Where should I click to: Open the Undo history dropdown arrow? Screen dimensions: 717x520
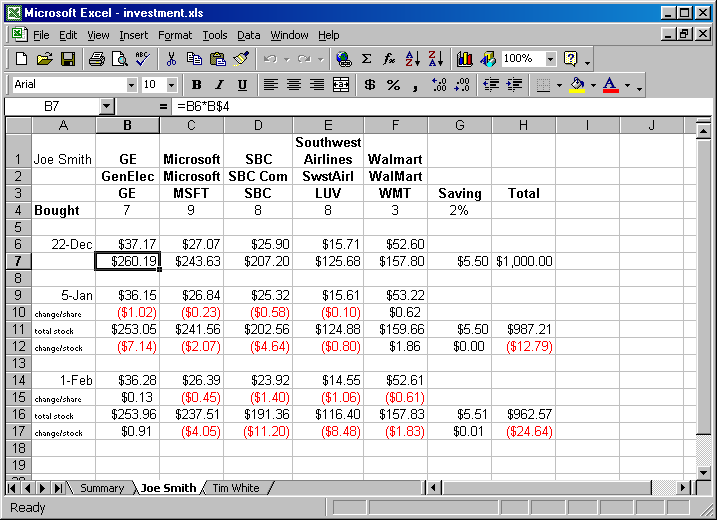point(287,59)
